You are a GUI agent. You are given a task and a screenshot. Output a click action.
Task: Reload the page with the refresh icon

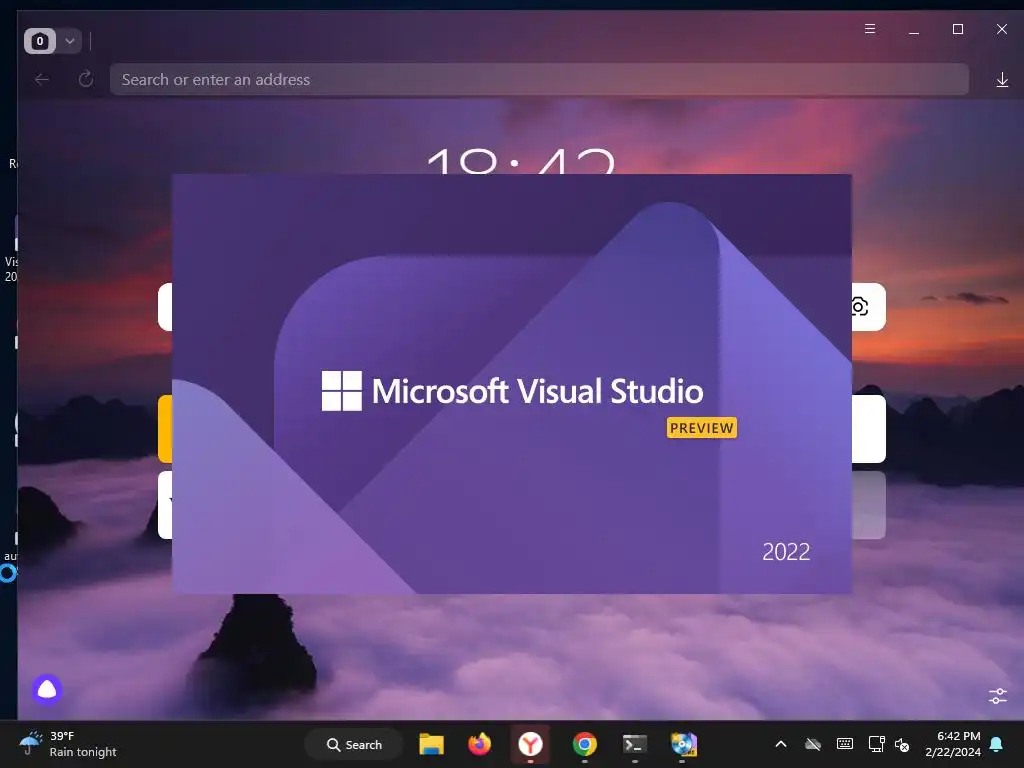pyautogui.click(x=86, y=80)
